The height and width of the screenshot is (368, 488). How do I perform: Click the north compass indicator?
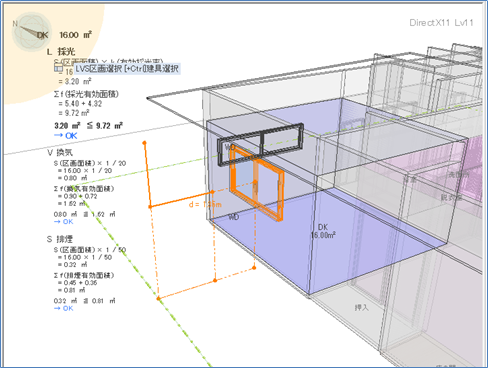pos(32,32)
